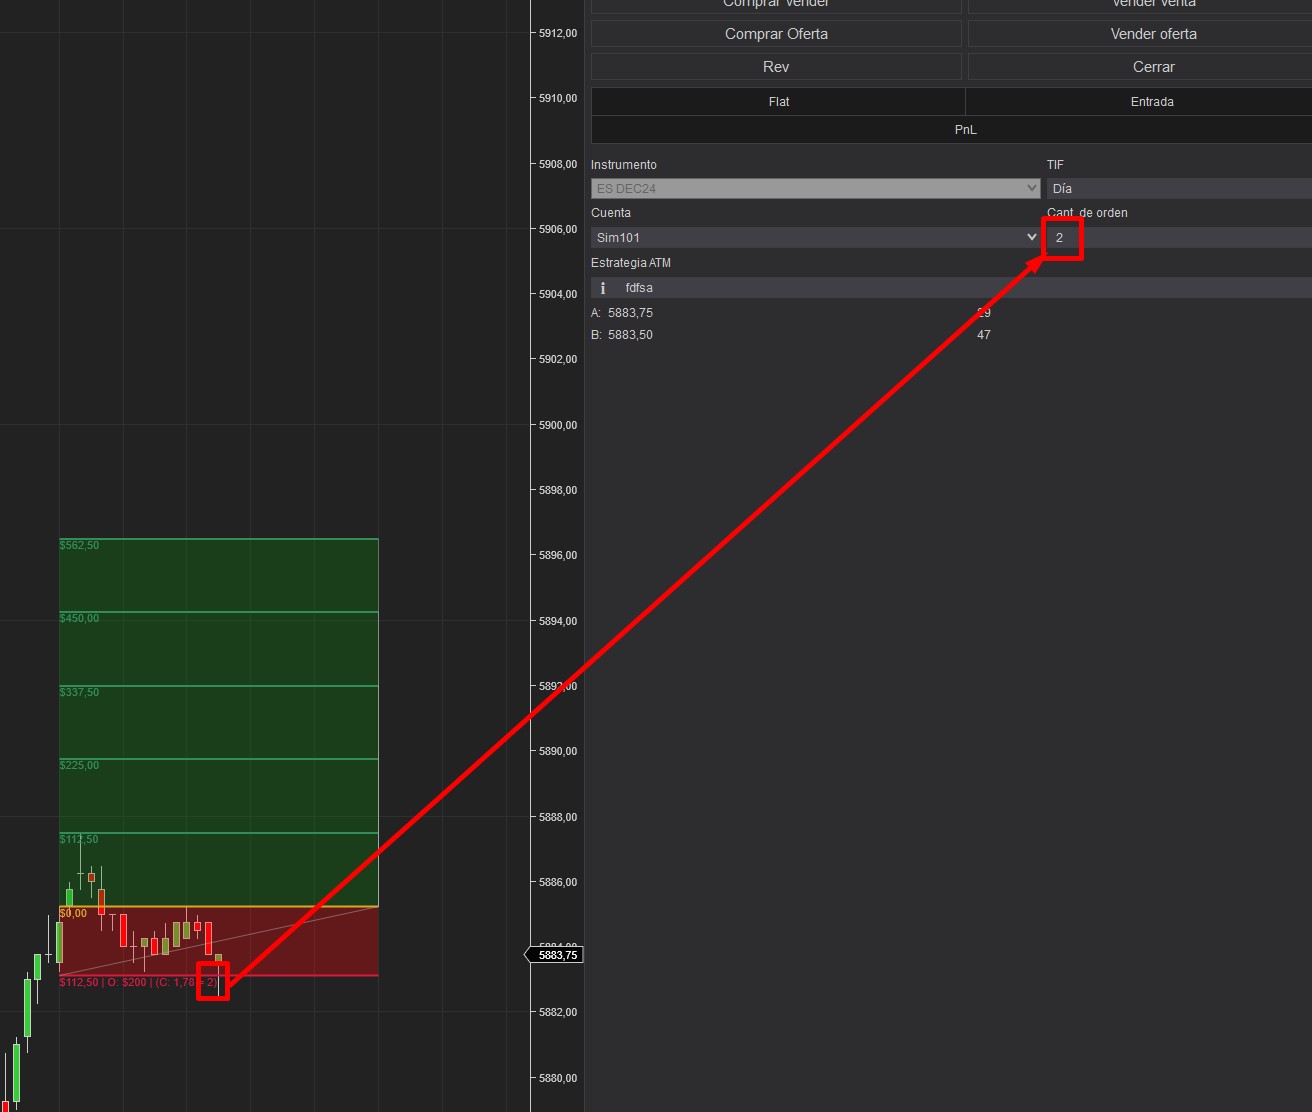
Task: Click the current price marker 5883,75
Action: coord(557,955)
